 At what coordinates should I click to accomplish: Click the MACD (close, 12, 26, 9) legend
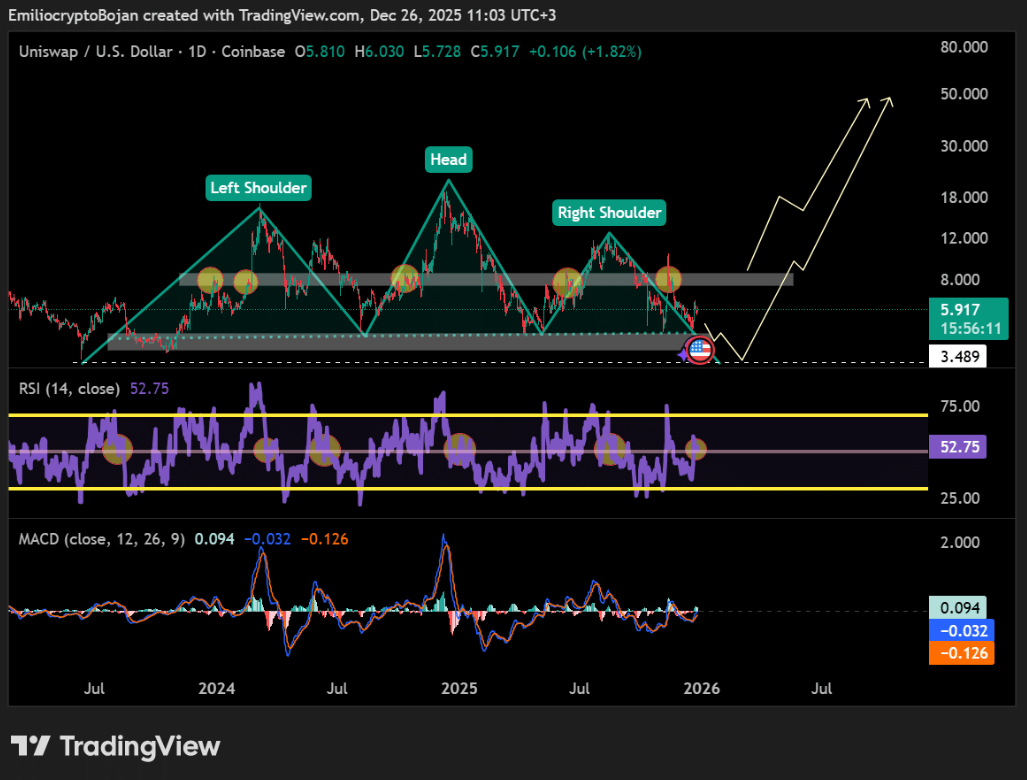tap(101, 539)
